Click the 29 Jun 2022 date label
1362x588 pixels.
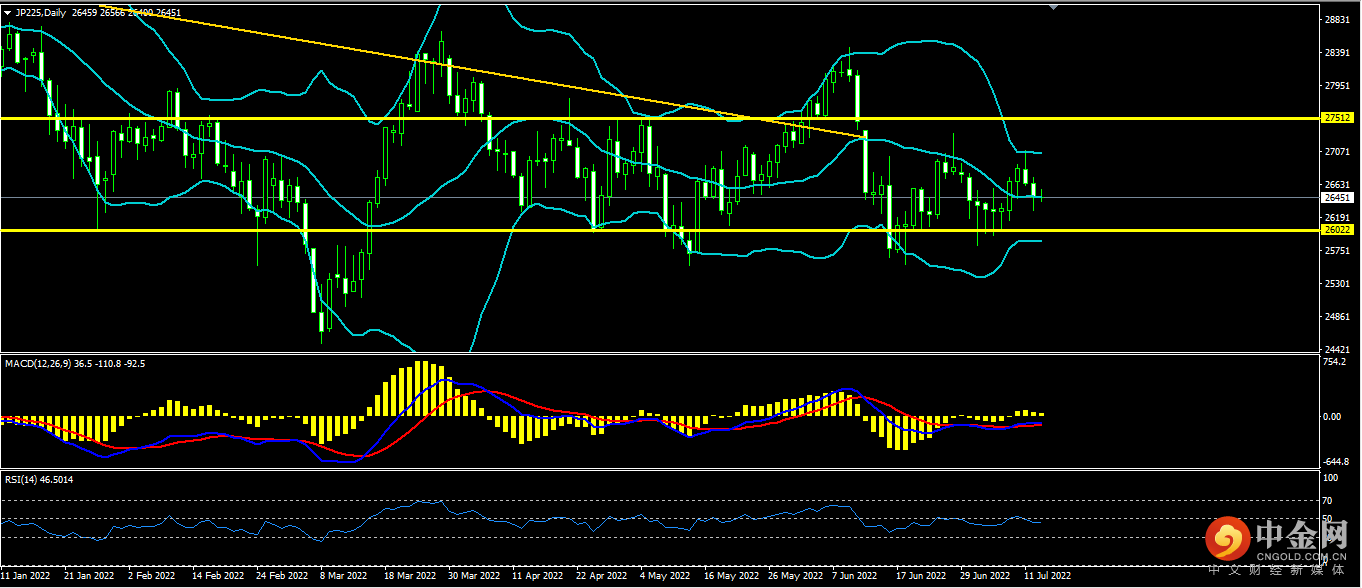(x=985, y=577)
